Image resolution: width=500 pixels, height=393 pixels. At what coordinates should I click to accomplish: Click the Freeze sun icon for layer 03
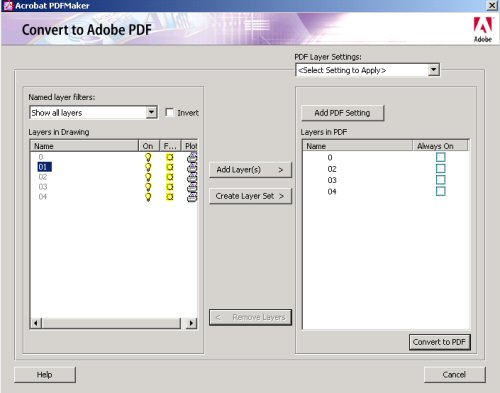170,187
